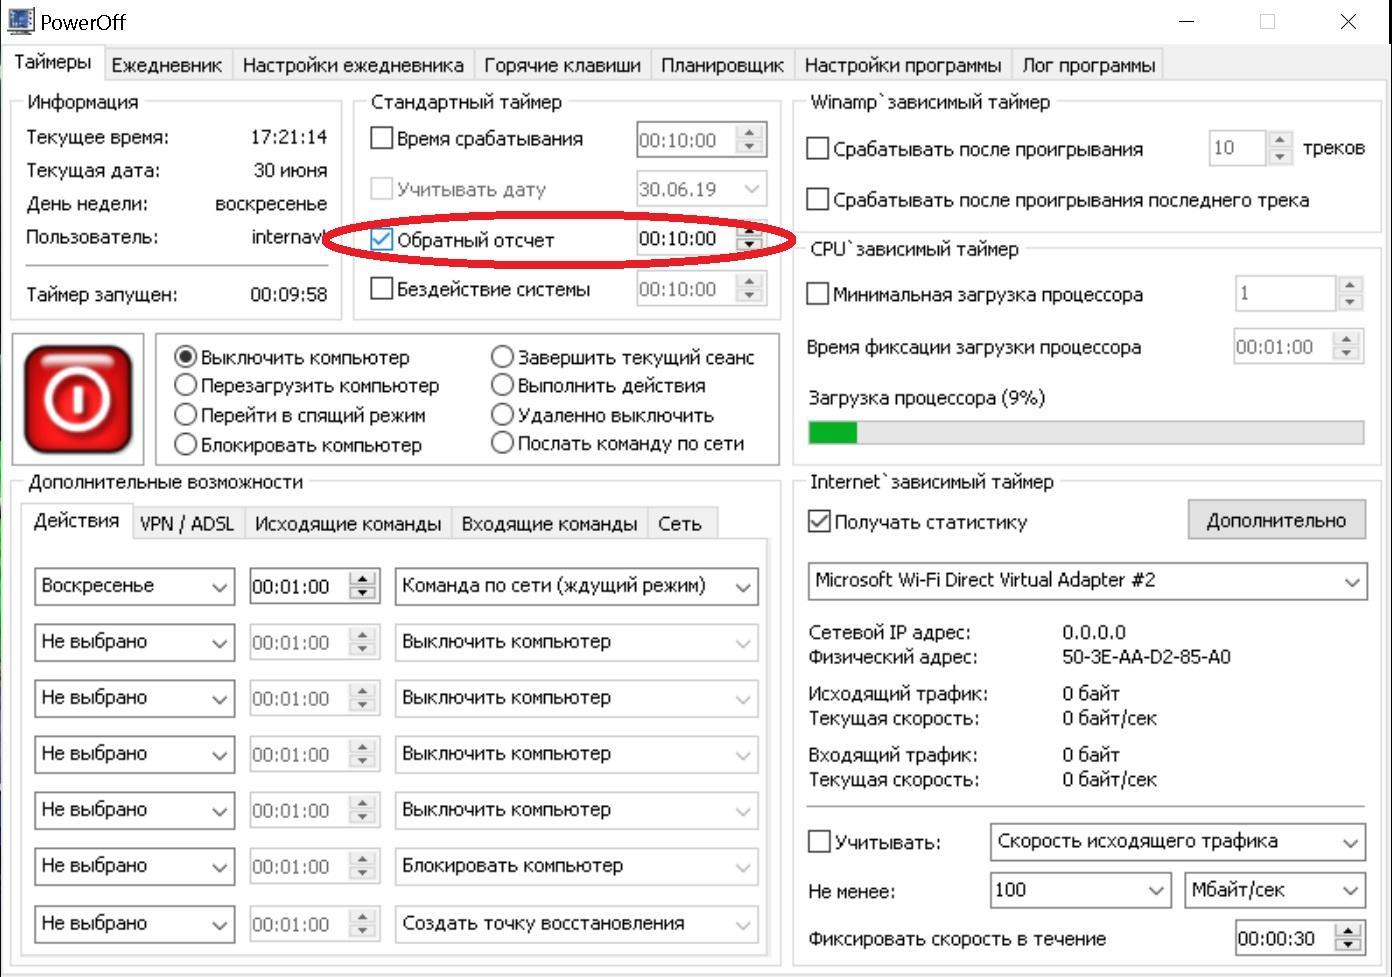Open Настройки программы tab

coord(902,65)
